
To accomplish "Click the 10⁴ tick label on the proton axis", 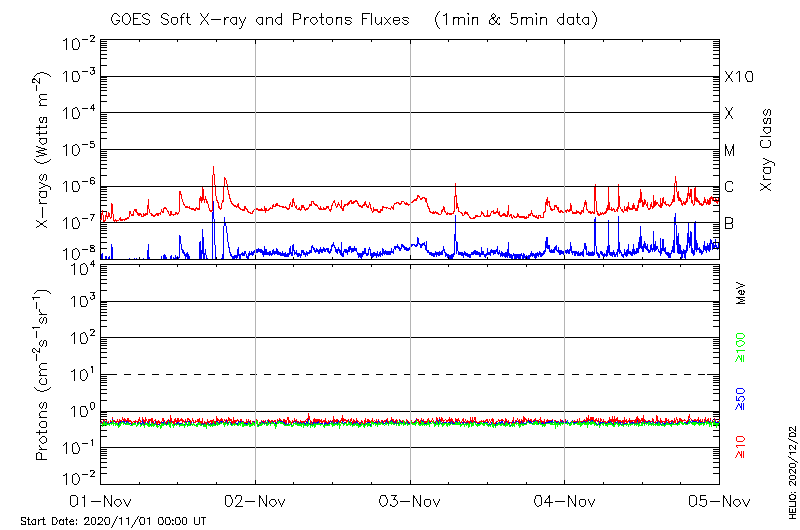I will click(81, 267).
